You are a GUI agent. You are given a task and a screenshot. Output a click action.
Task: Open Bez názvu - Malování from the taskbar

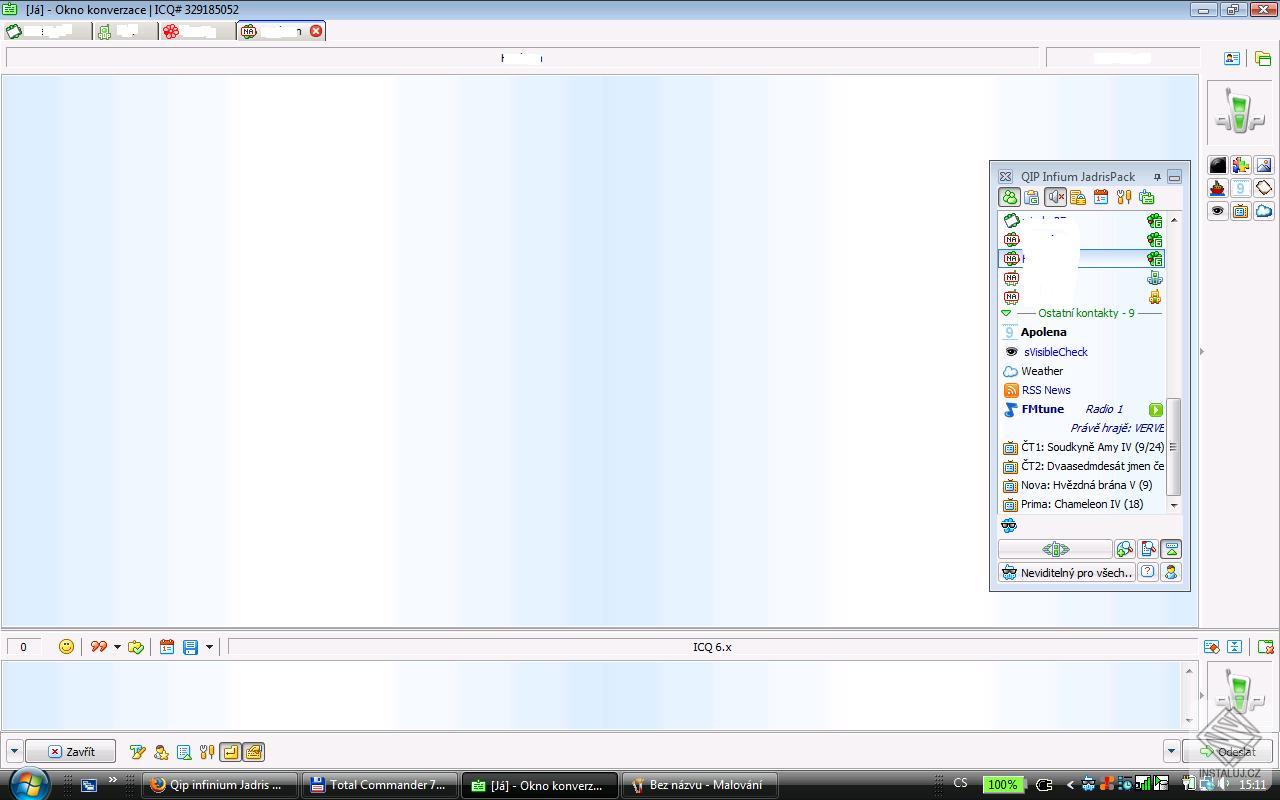tap(700, 784)
